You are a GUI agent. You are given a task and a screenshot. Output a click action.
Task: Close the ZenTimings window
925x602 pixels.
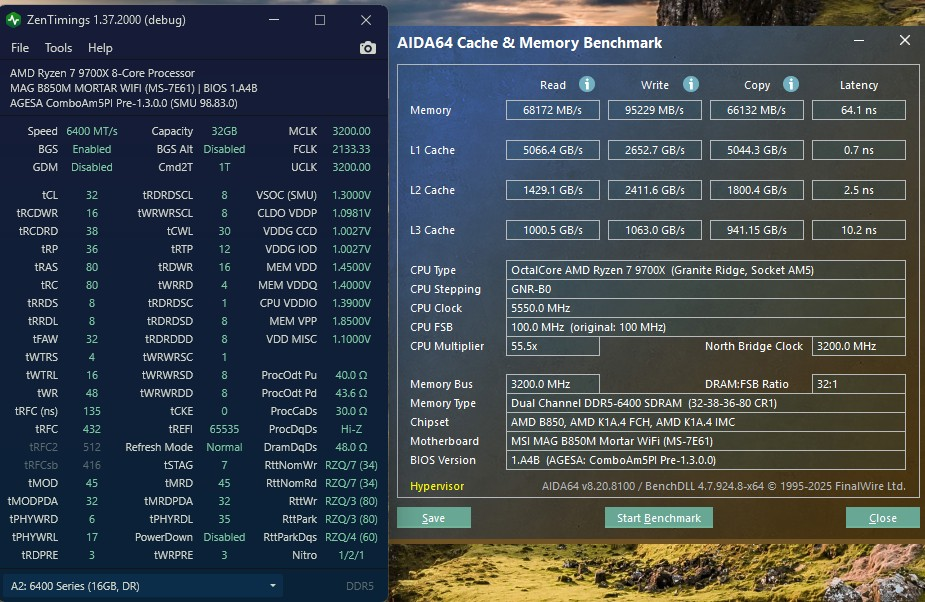[x=366, y=20]
